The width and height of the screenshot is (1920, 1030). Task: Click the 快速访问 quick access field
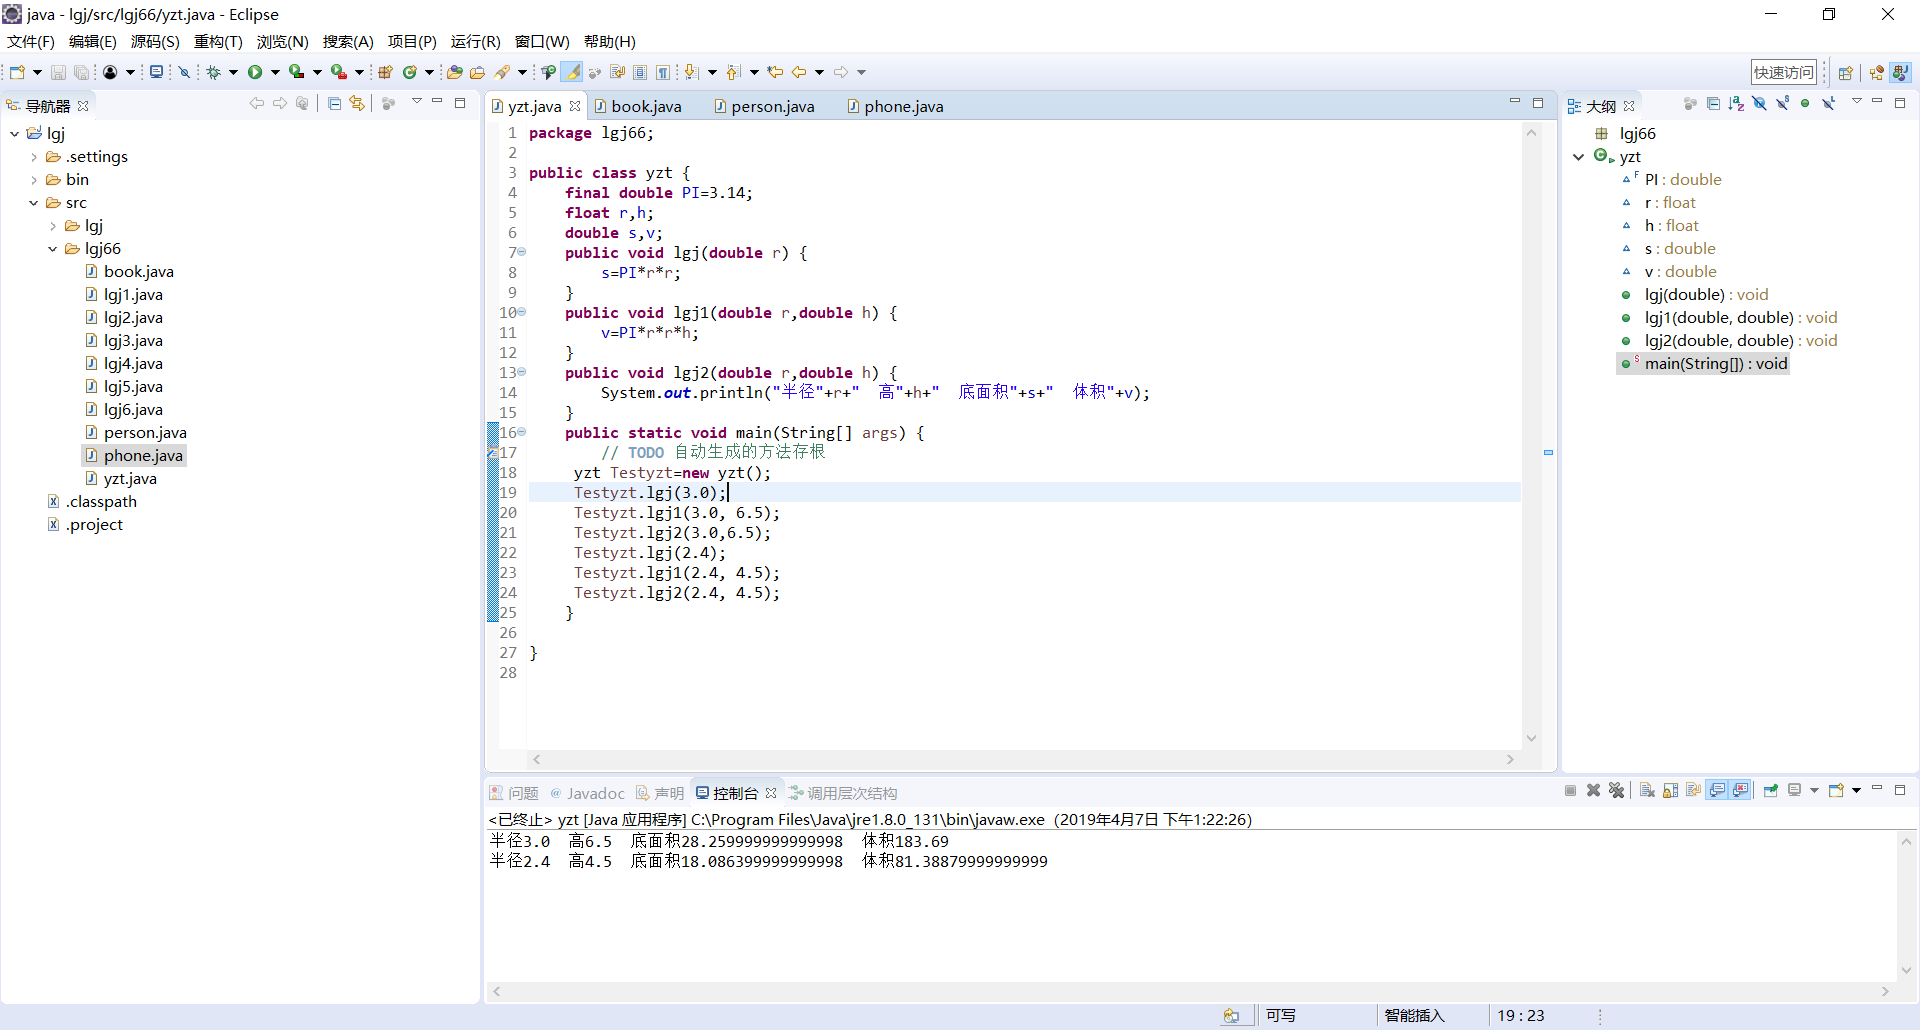(1783, 72)
